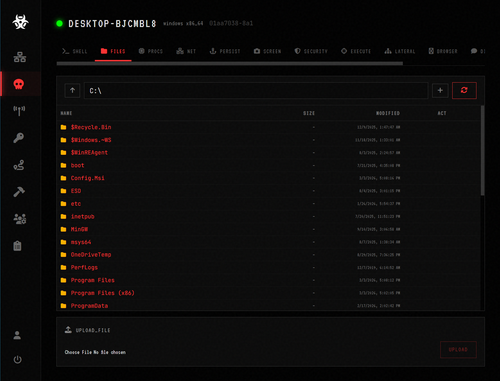
Task: Refresh the file listing with red icon
Action: pyautogui.click(x=464, y=90)
